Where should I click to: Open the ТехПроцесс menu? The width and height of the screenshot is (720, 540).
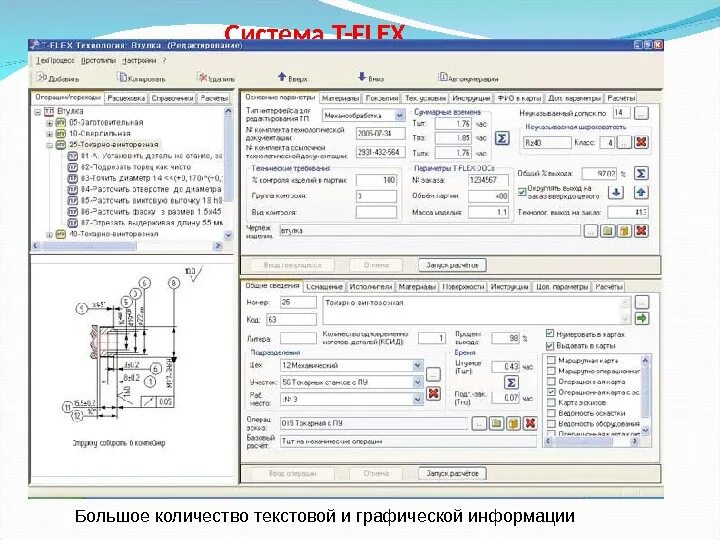pyautogui.click(x=55, y=61)
